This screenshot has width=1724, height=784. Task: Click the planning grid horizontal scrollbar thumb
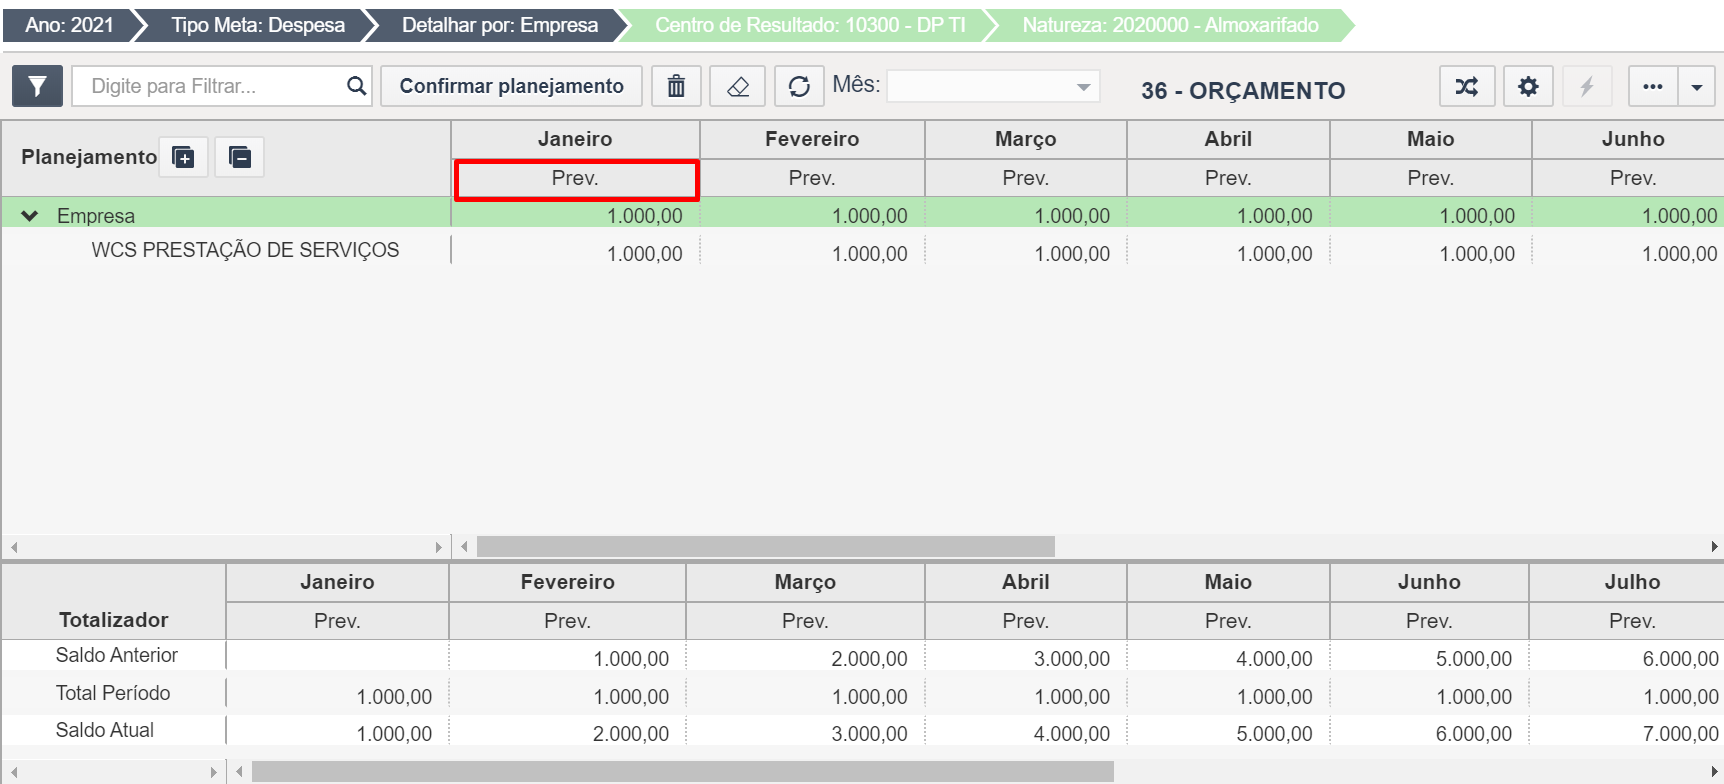tap(765, 546)
